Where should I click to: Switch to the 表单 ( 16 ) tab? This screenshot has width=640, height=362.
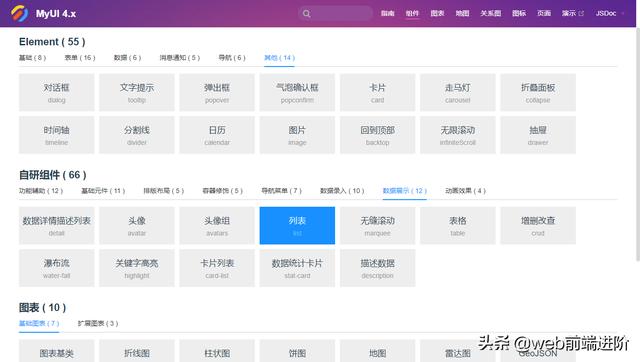[80, 58]
